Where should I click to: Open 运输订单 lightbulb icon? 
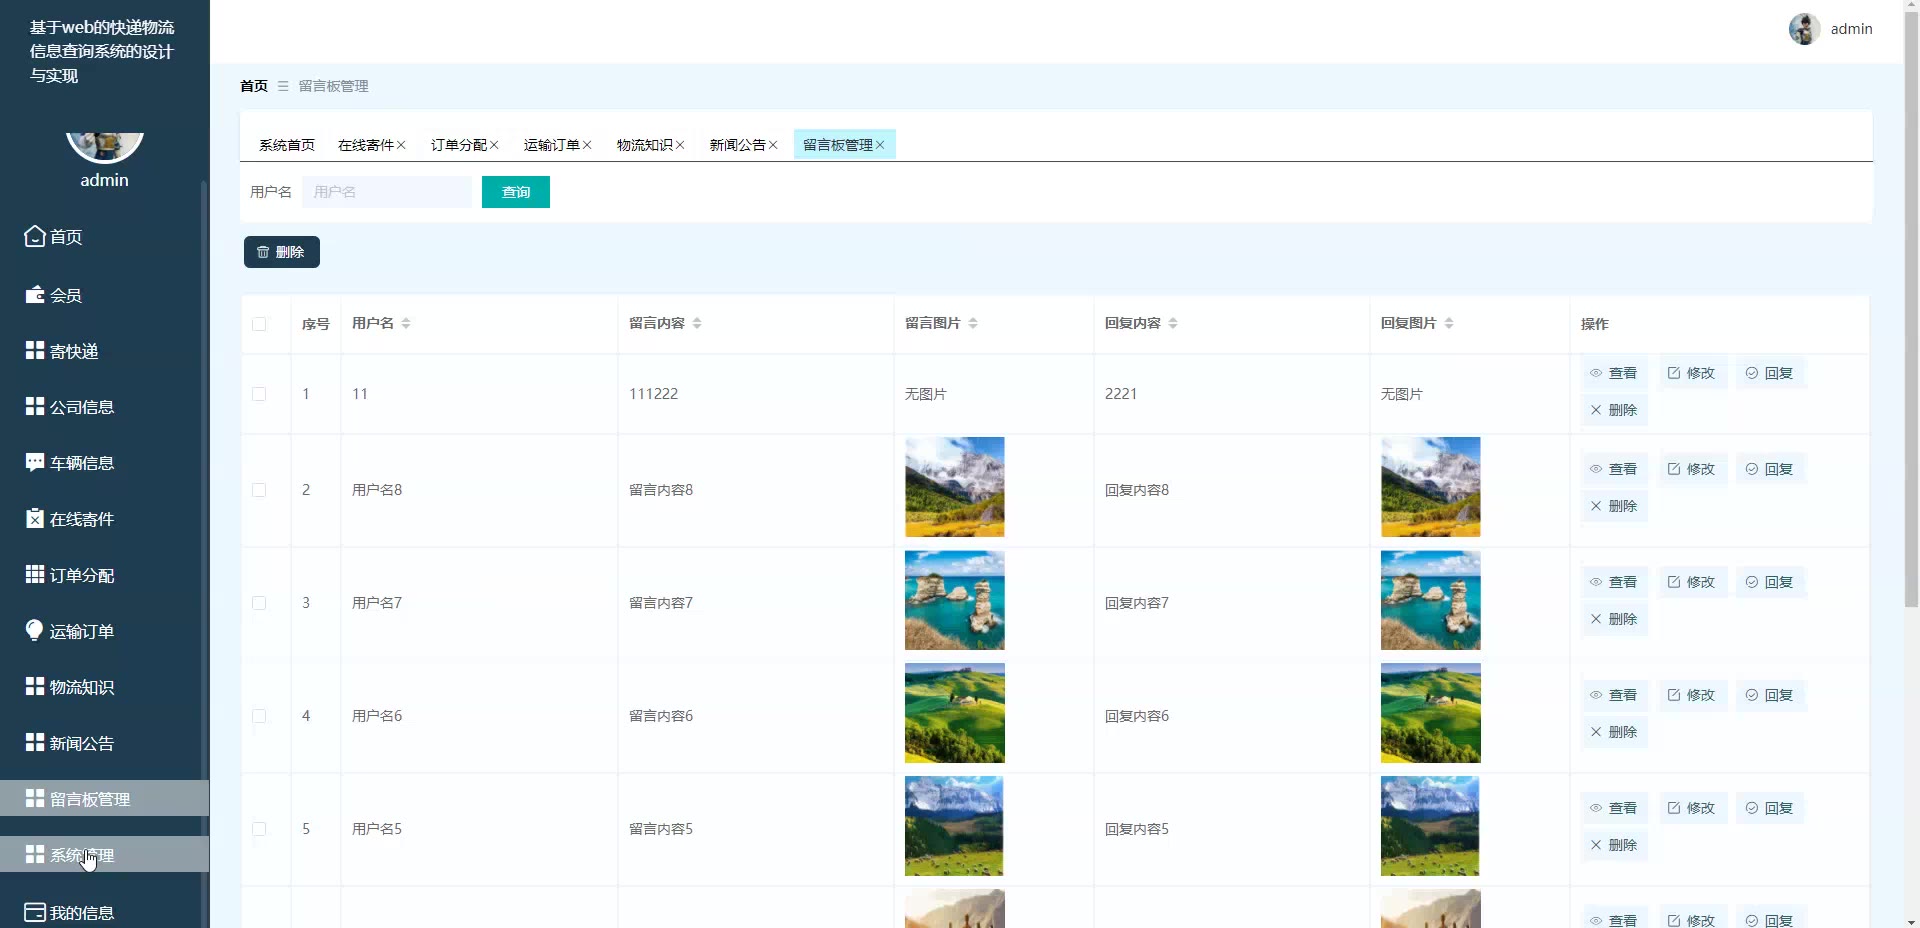coord(35,631)
